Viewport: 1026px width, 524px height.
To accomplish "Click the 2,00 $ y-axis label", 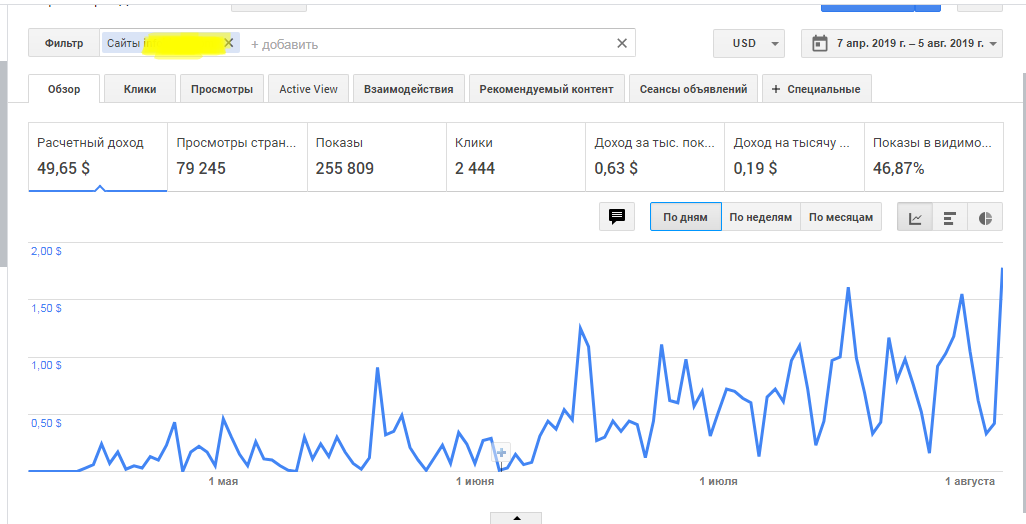I will click(x=46, y=251).
